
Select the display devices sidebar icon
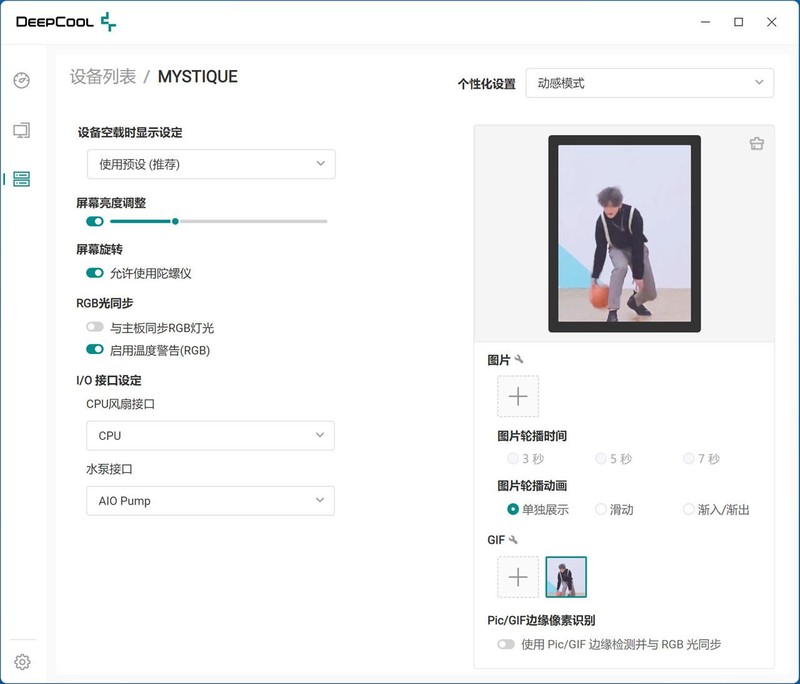[21, 131]
